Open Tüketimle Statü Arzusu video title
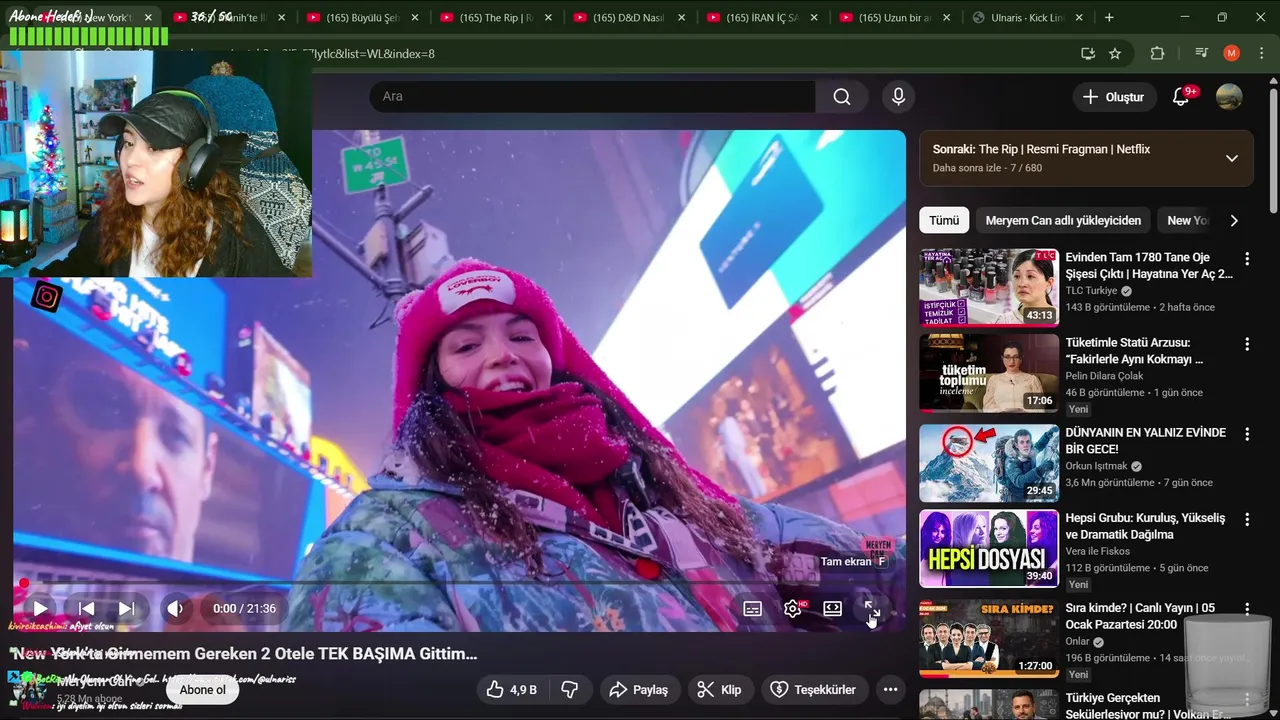Viewport: 1280px width, 720px height. tap(1134, 351)
